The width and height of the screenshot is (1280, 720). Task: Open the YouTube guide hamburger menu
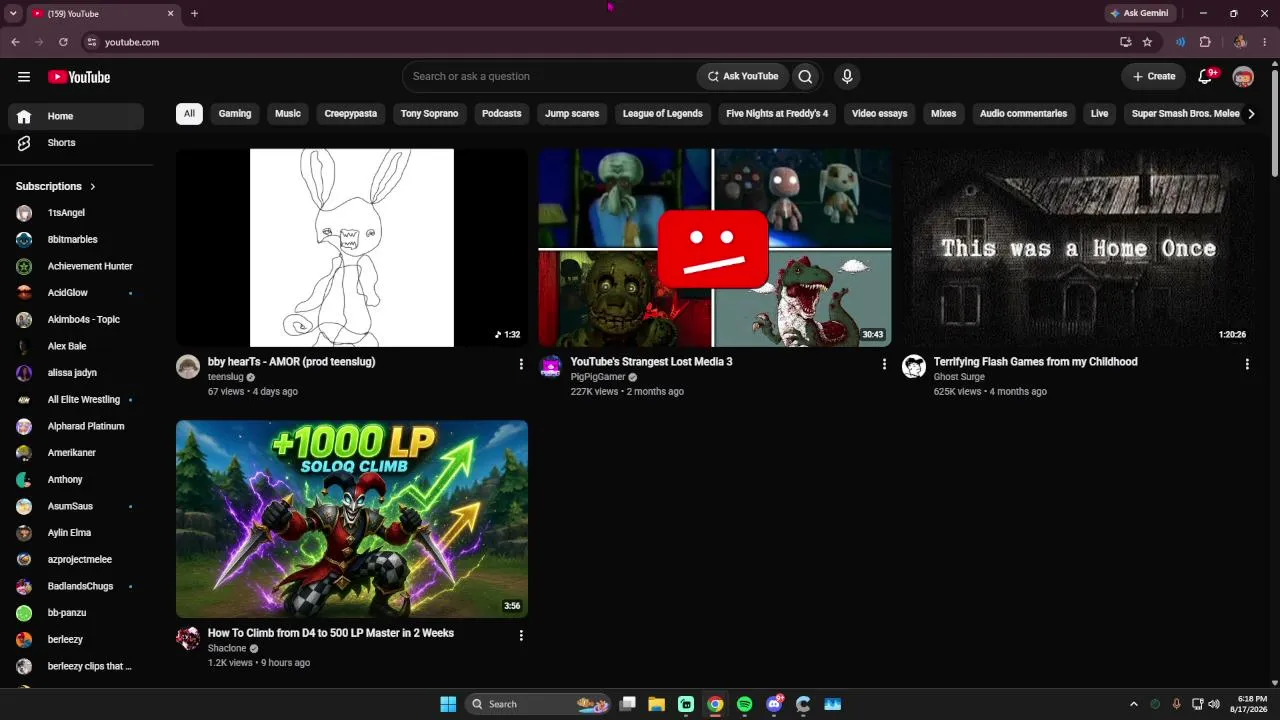click(x=24, y=77)
